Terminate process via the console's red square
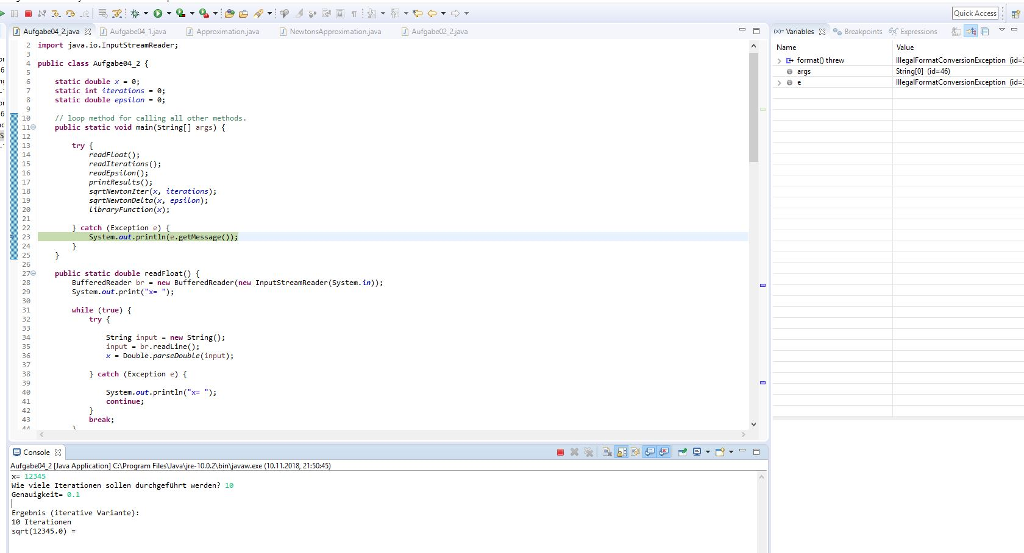This screenshot has height=553, width=1024. (x=560, y=452)
